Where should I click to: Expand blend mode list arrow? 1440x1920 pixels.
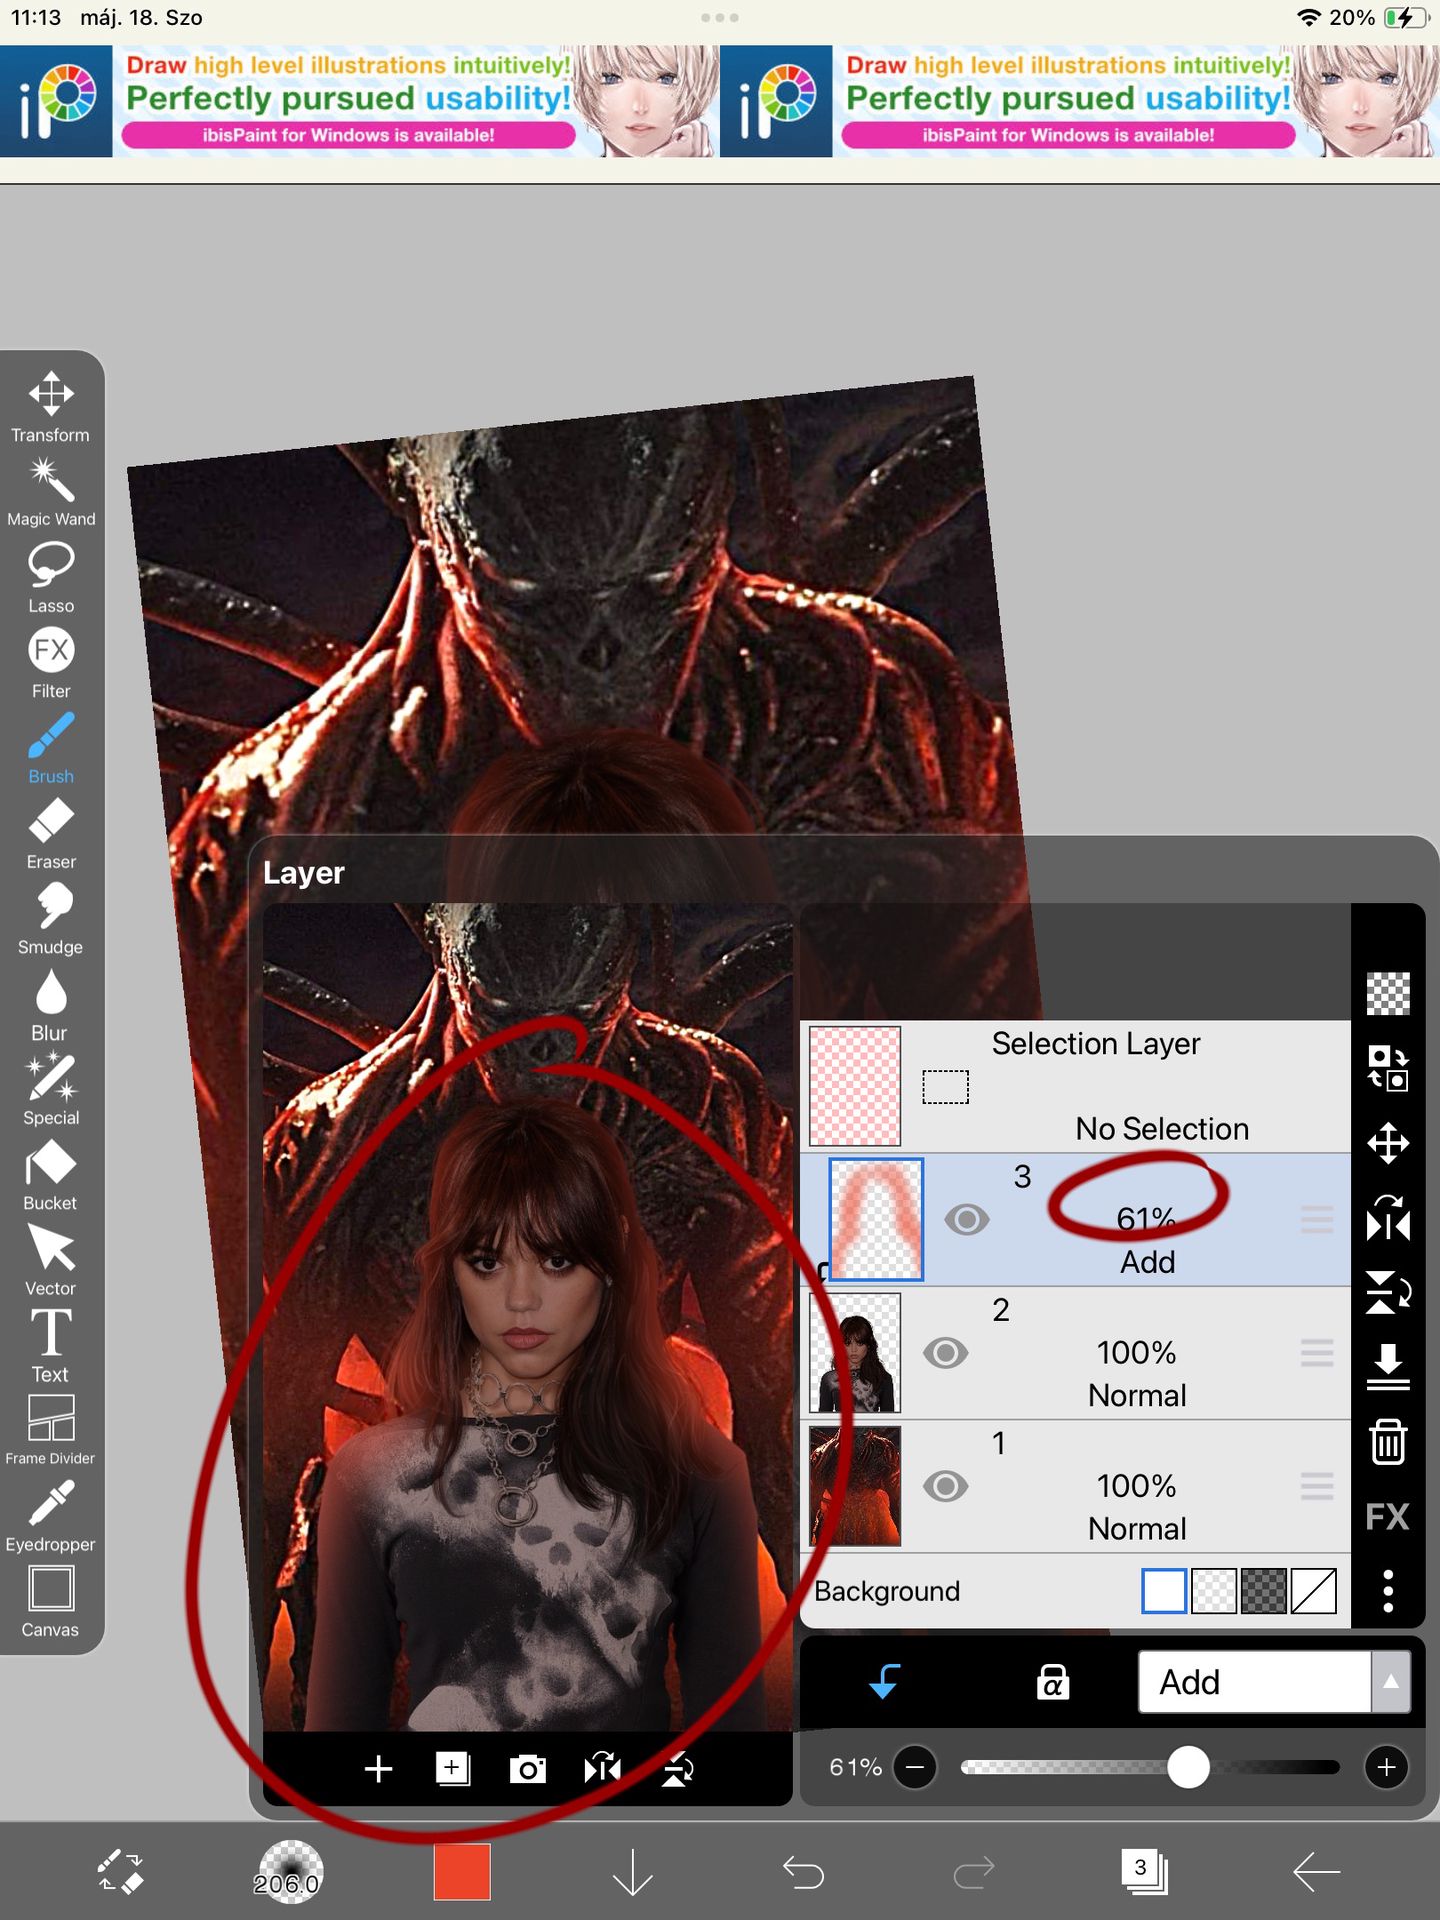(x=1391, y=1682)
